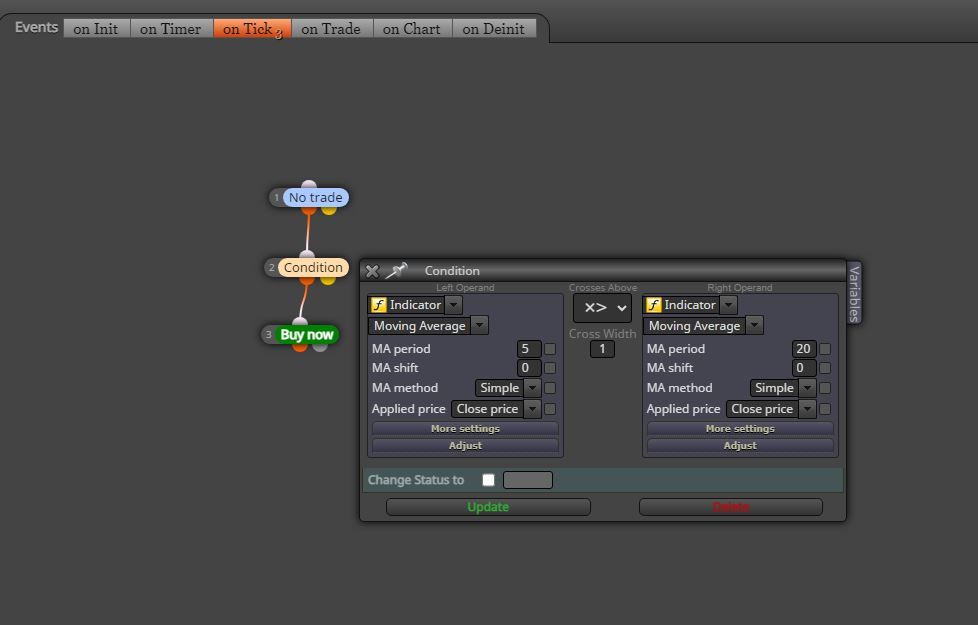This screenshot has height=625, width=978.
Task: Click yellow output connector under Condition block
Action: 328,281
